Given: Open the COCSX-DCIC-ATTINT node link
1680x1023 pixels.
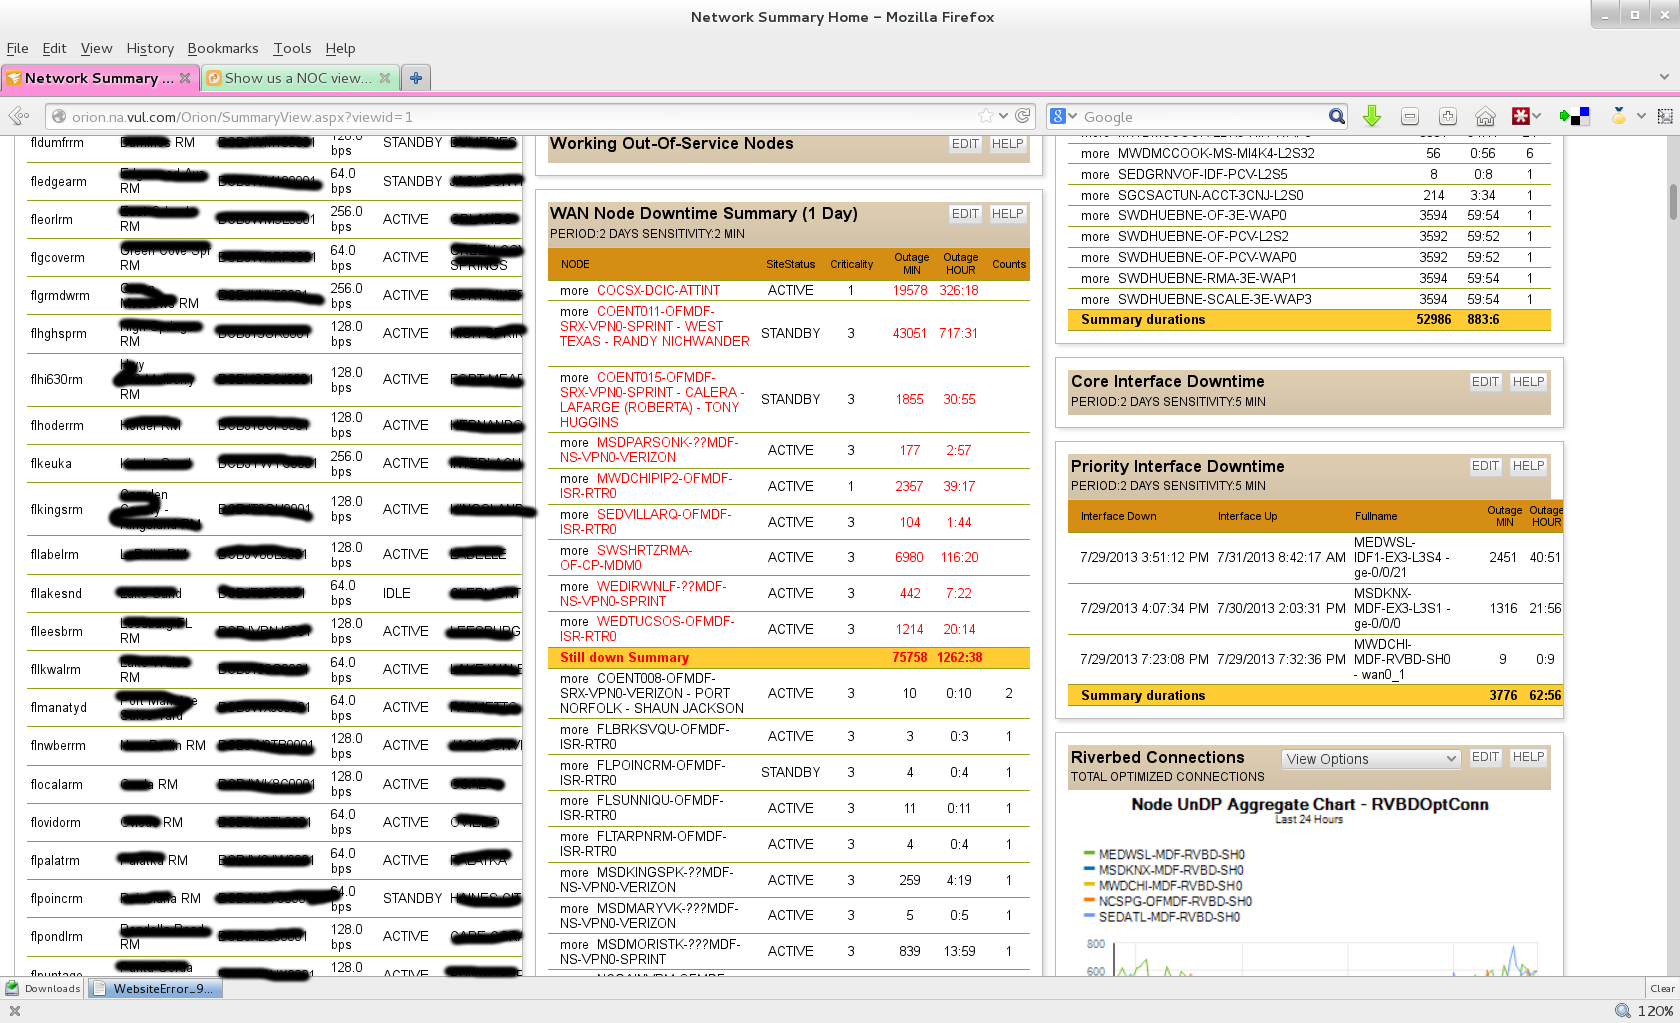Looking at the screenshot, I should (x=658, y=291).
